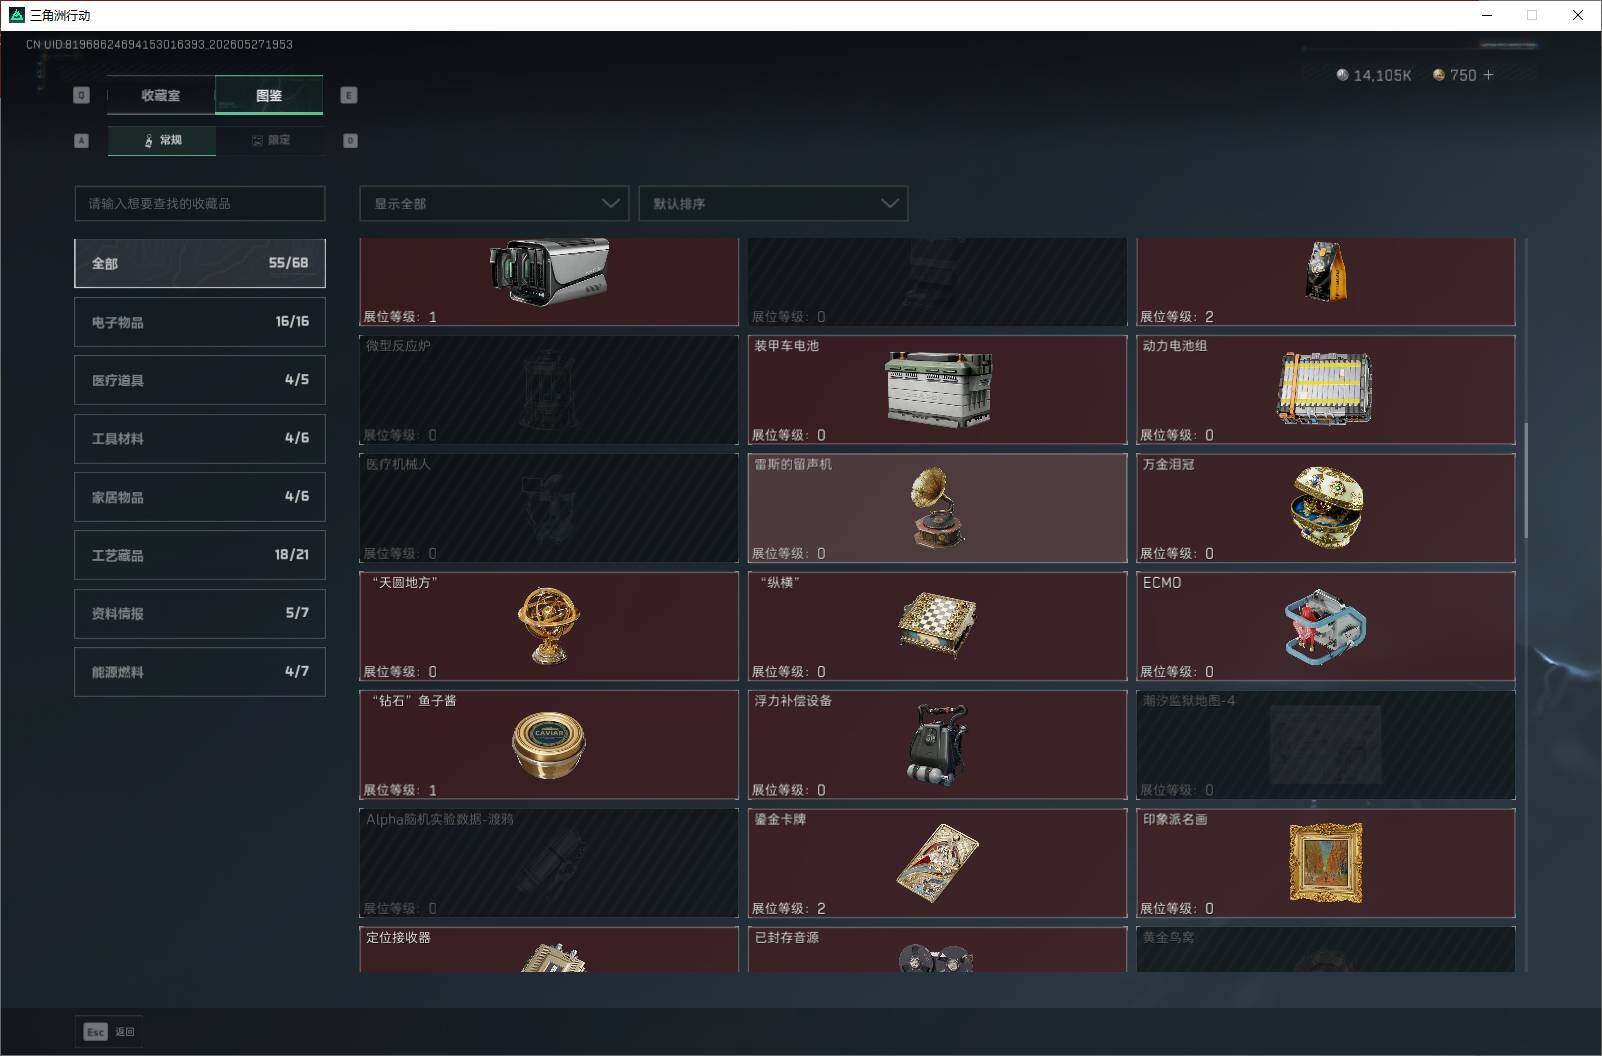1602x1056 pixels.
Task: Click 展位等级: 2 on 鎏金卡牌 card
Action: pos(789,908)
